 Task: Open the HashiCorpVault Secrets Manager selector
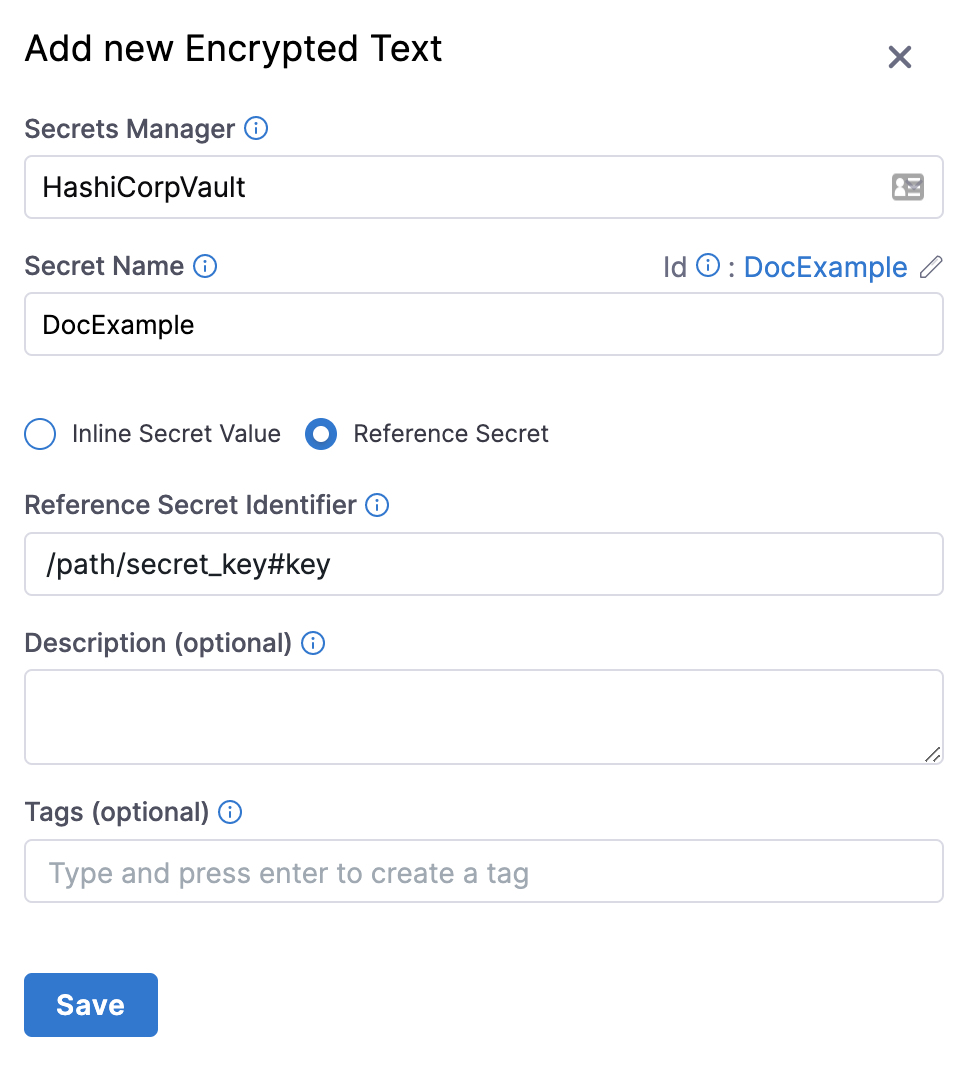pos(460,187)
